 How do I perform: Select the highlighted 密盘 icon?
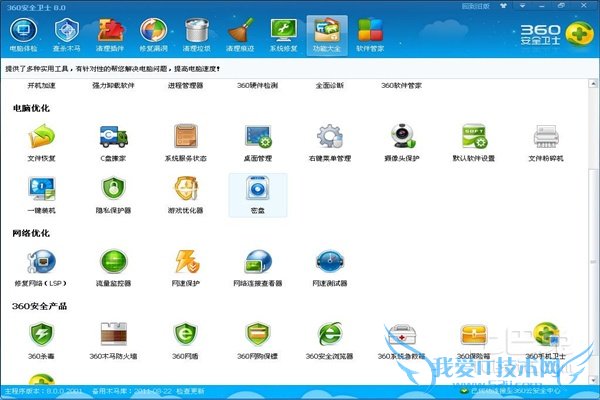[258, 195]
